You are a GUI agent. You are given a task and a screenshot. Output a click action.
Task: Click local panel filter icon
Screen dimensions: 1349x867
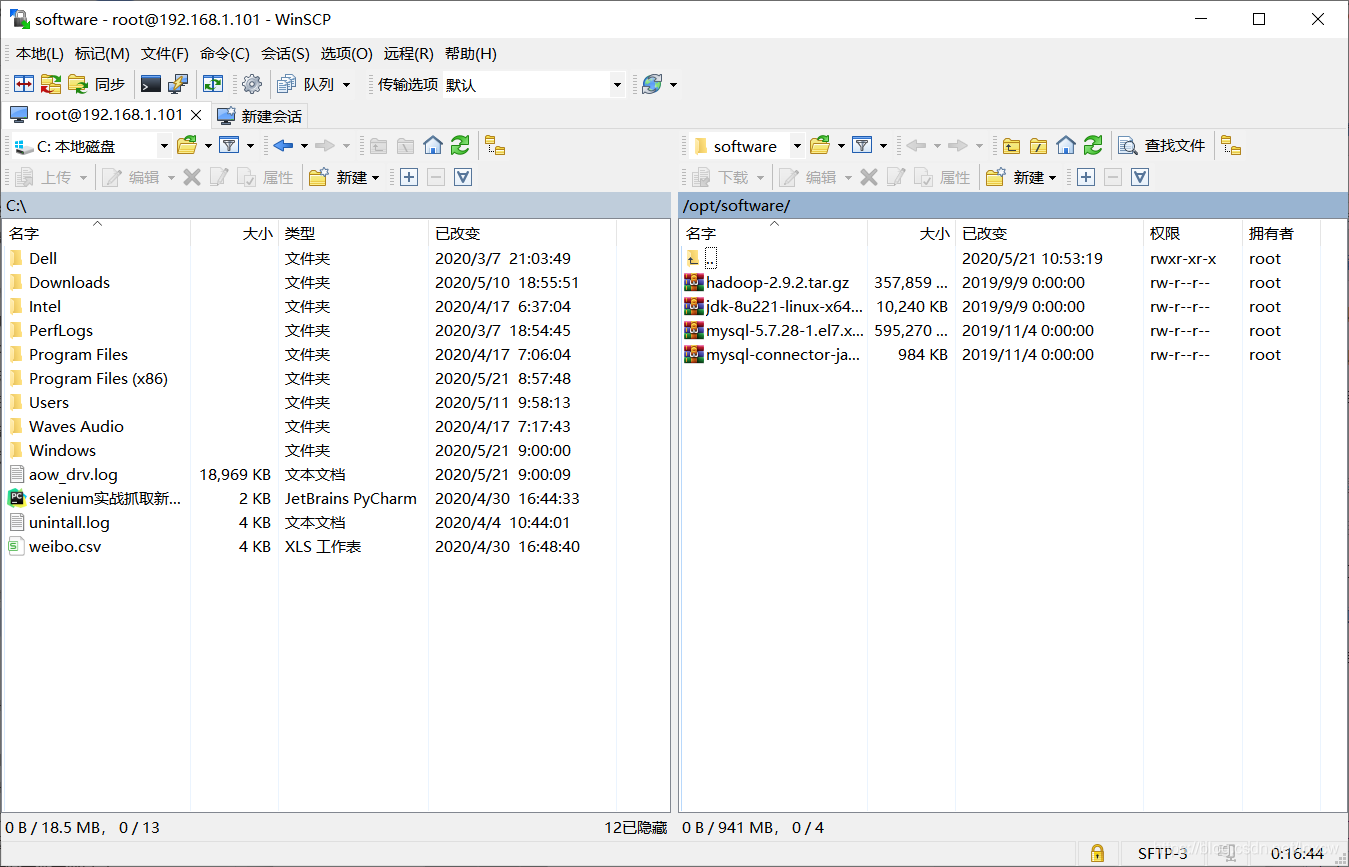229,146
